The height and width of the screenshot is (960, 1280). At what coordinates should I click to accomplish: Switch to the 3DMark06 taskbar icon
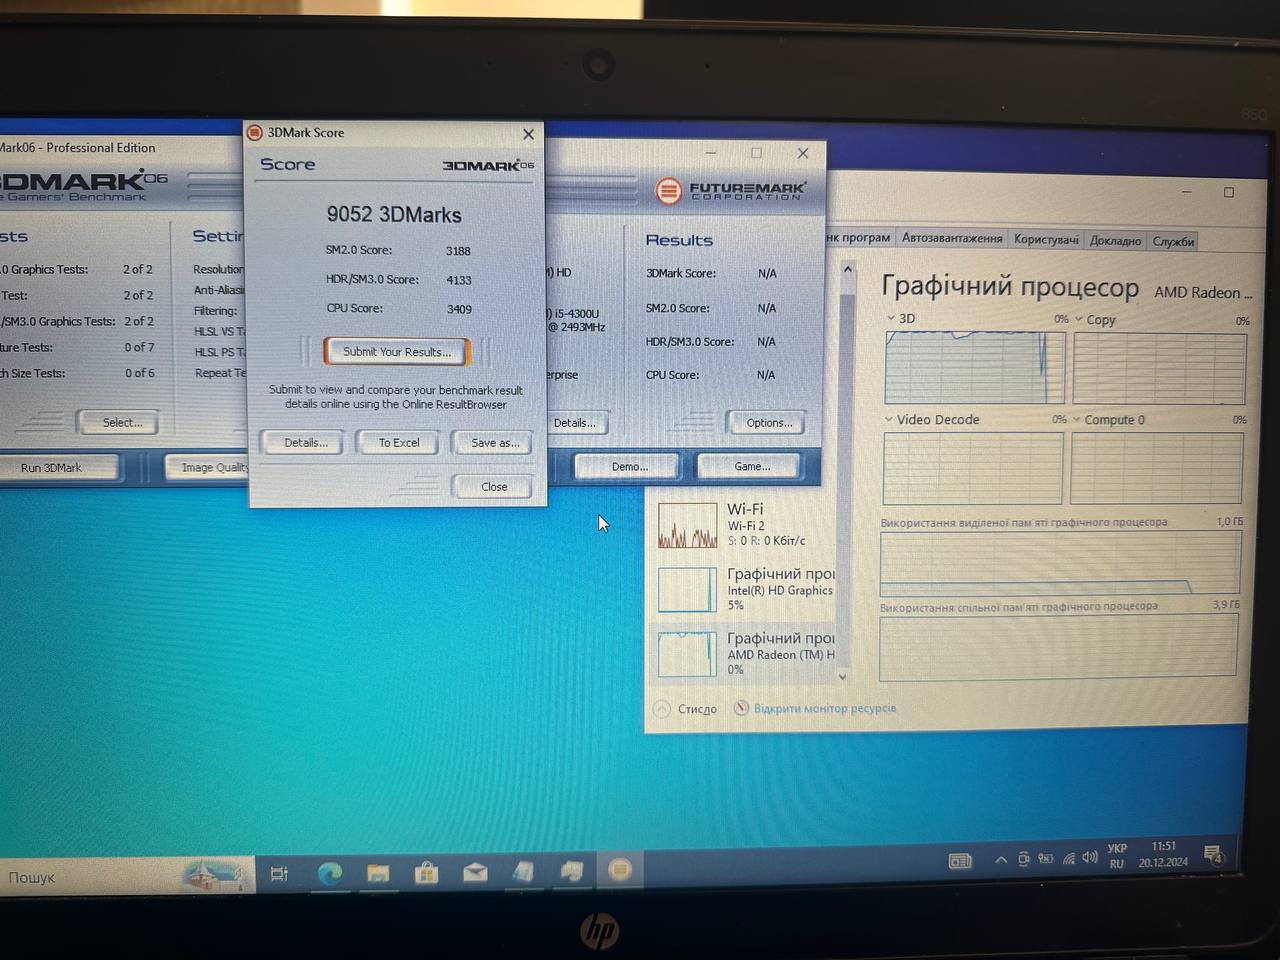point(620,870)
